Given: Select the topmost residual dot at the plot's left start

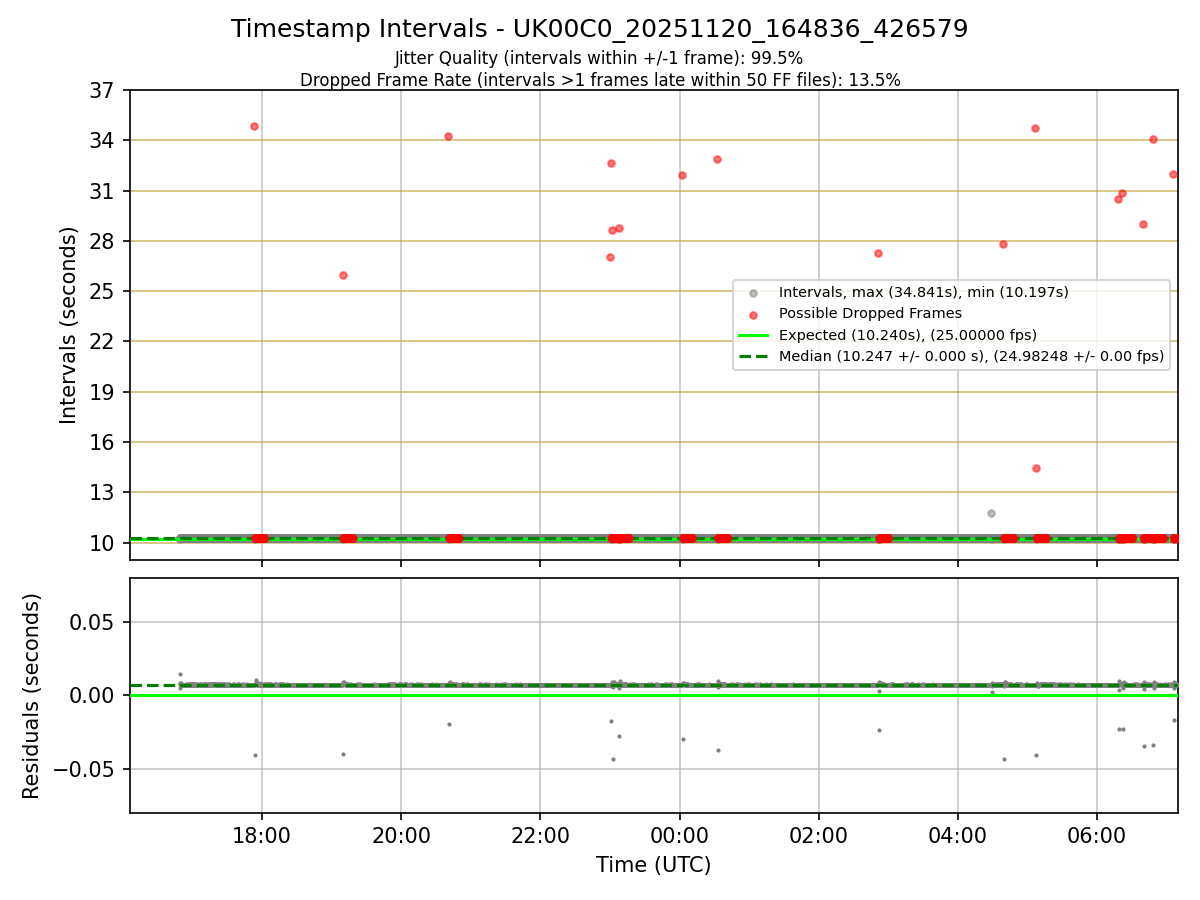Looking at the screenshot, I should click(x=180, y=674).
